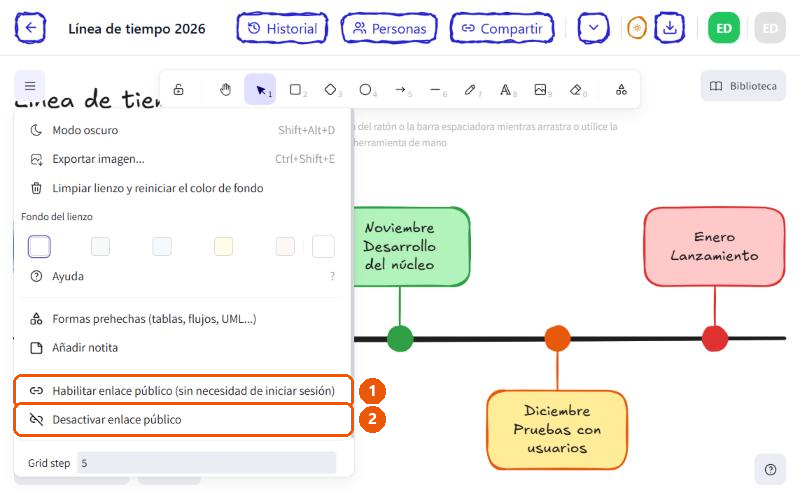The width and height of the screenshot is (800, 499).
Task: Select the Diamond tool
Action: [330, 90]
